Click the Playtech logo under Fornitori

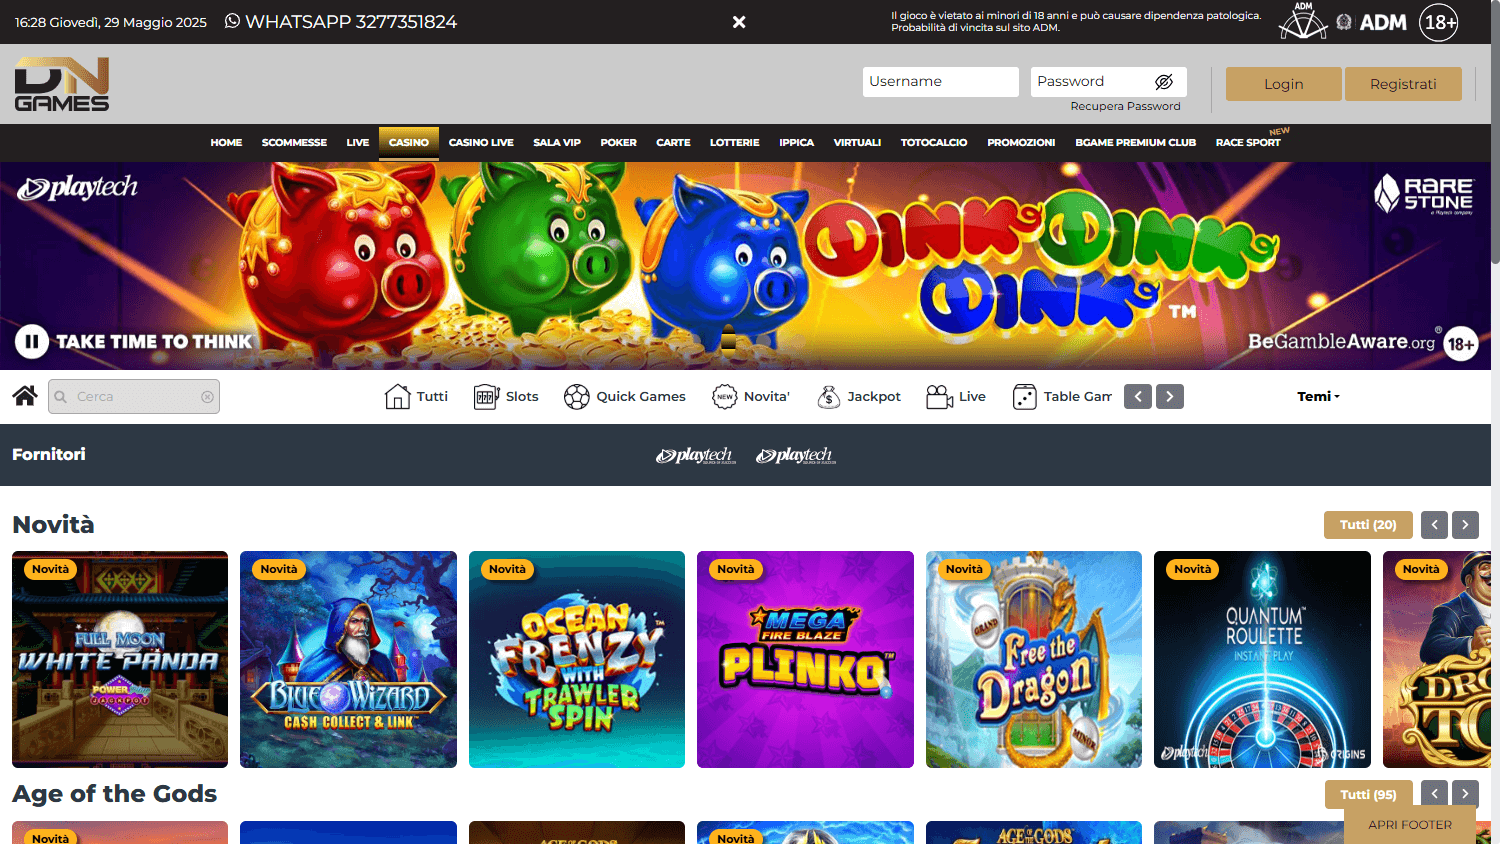(696, 455)
